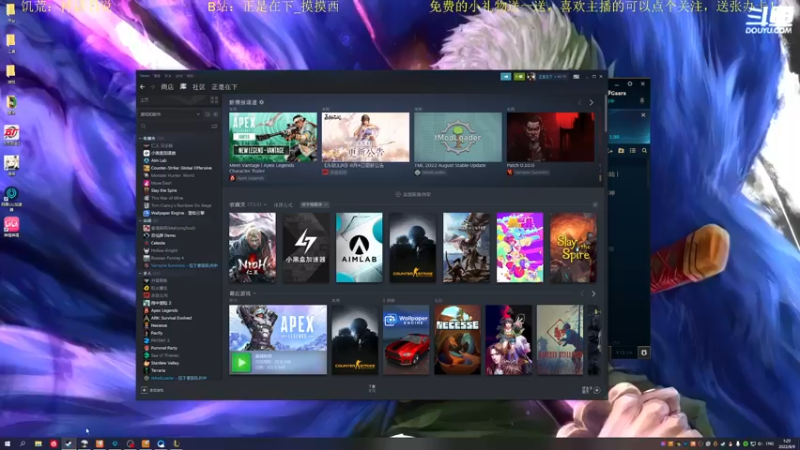
Task: Open the Slay the Spire cover
Action: coord(573,247)
